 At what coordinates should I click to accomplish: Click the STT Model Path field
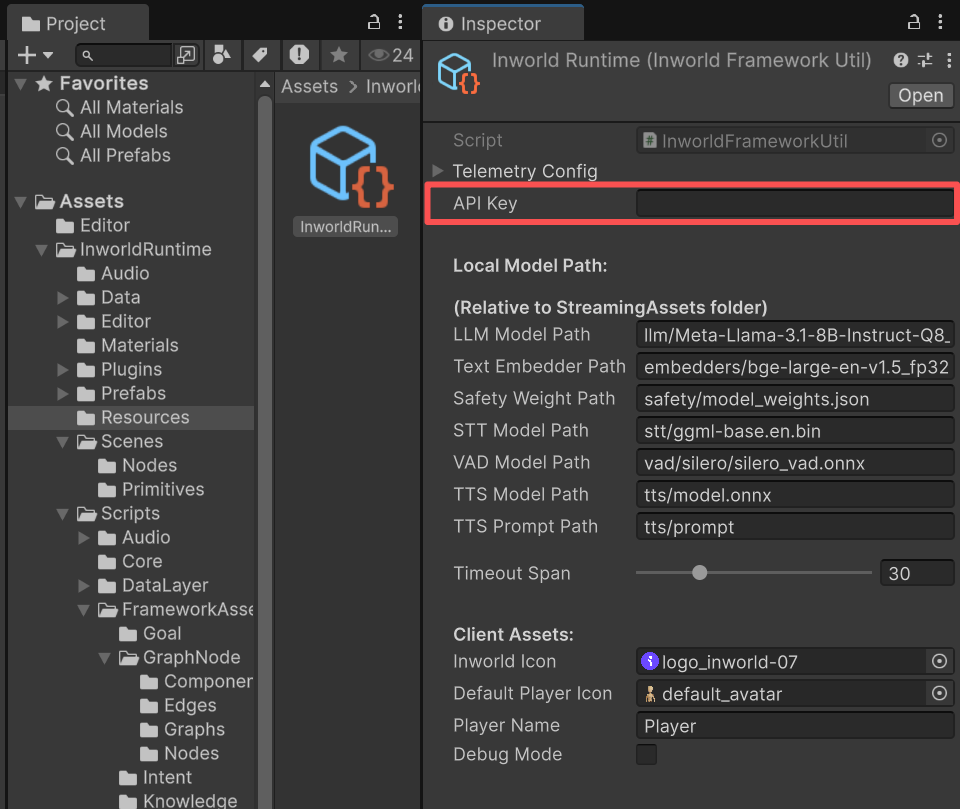click(795, 431)
